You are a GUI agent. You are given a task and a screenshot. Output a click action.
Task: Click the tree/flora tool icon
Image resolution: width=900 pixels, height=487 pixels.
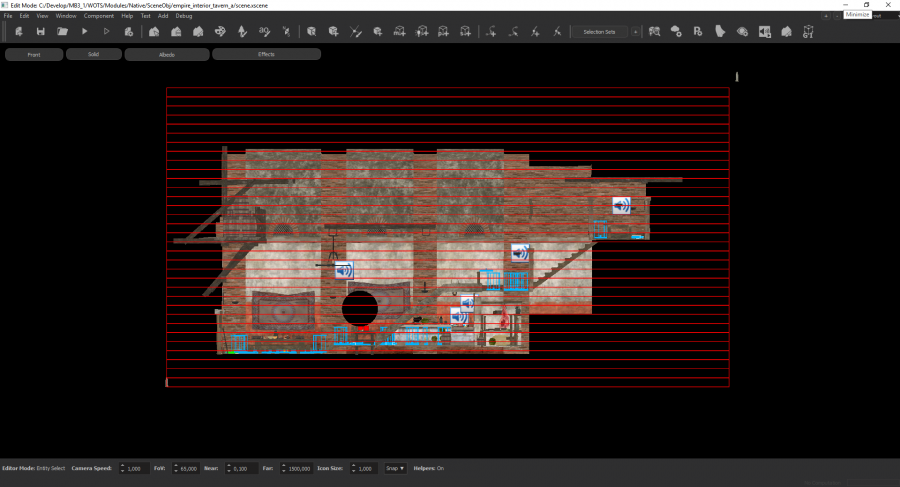click(242, 32)
